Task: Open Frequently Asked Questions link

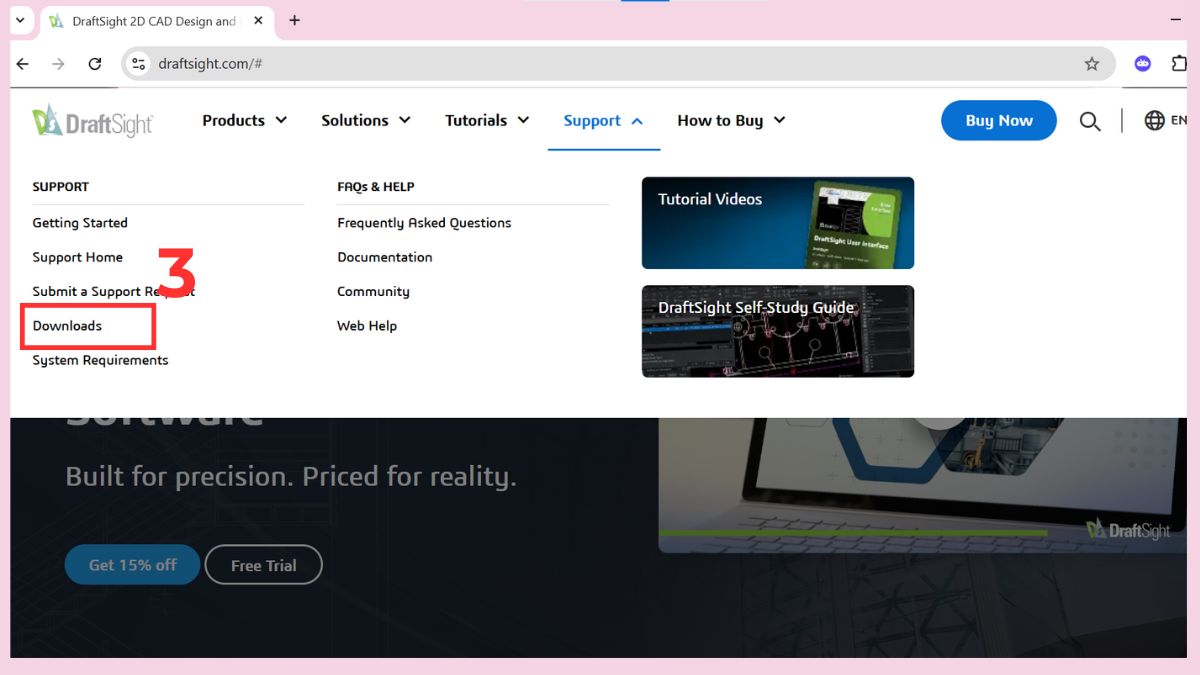Action: pos(424,223)
